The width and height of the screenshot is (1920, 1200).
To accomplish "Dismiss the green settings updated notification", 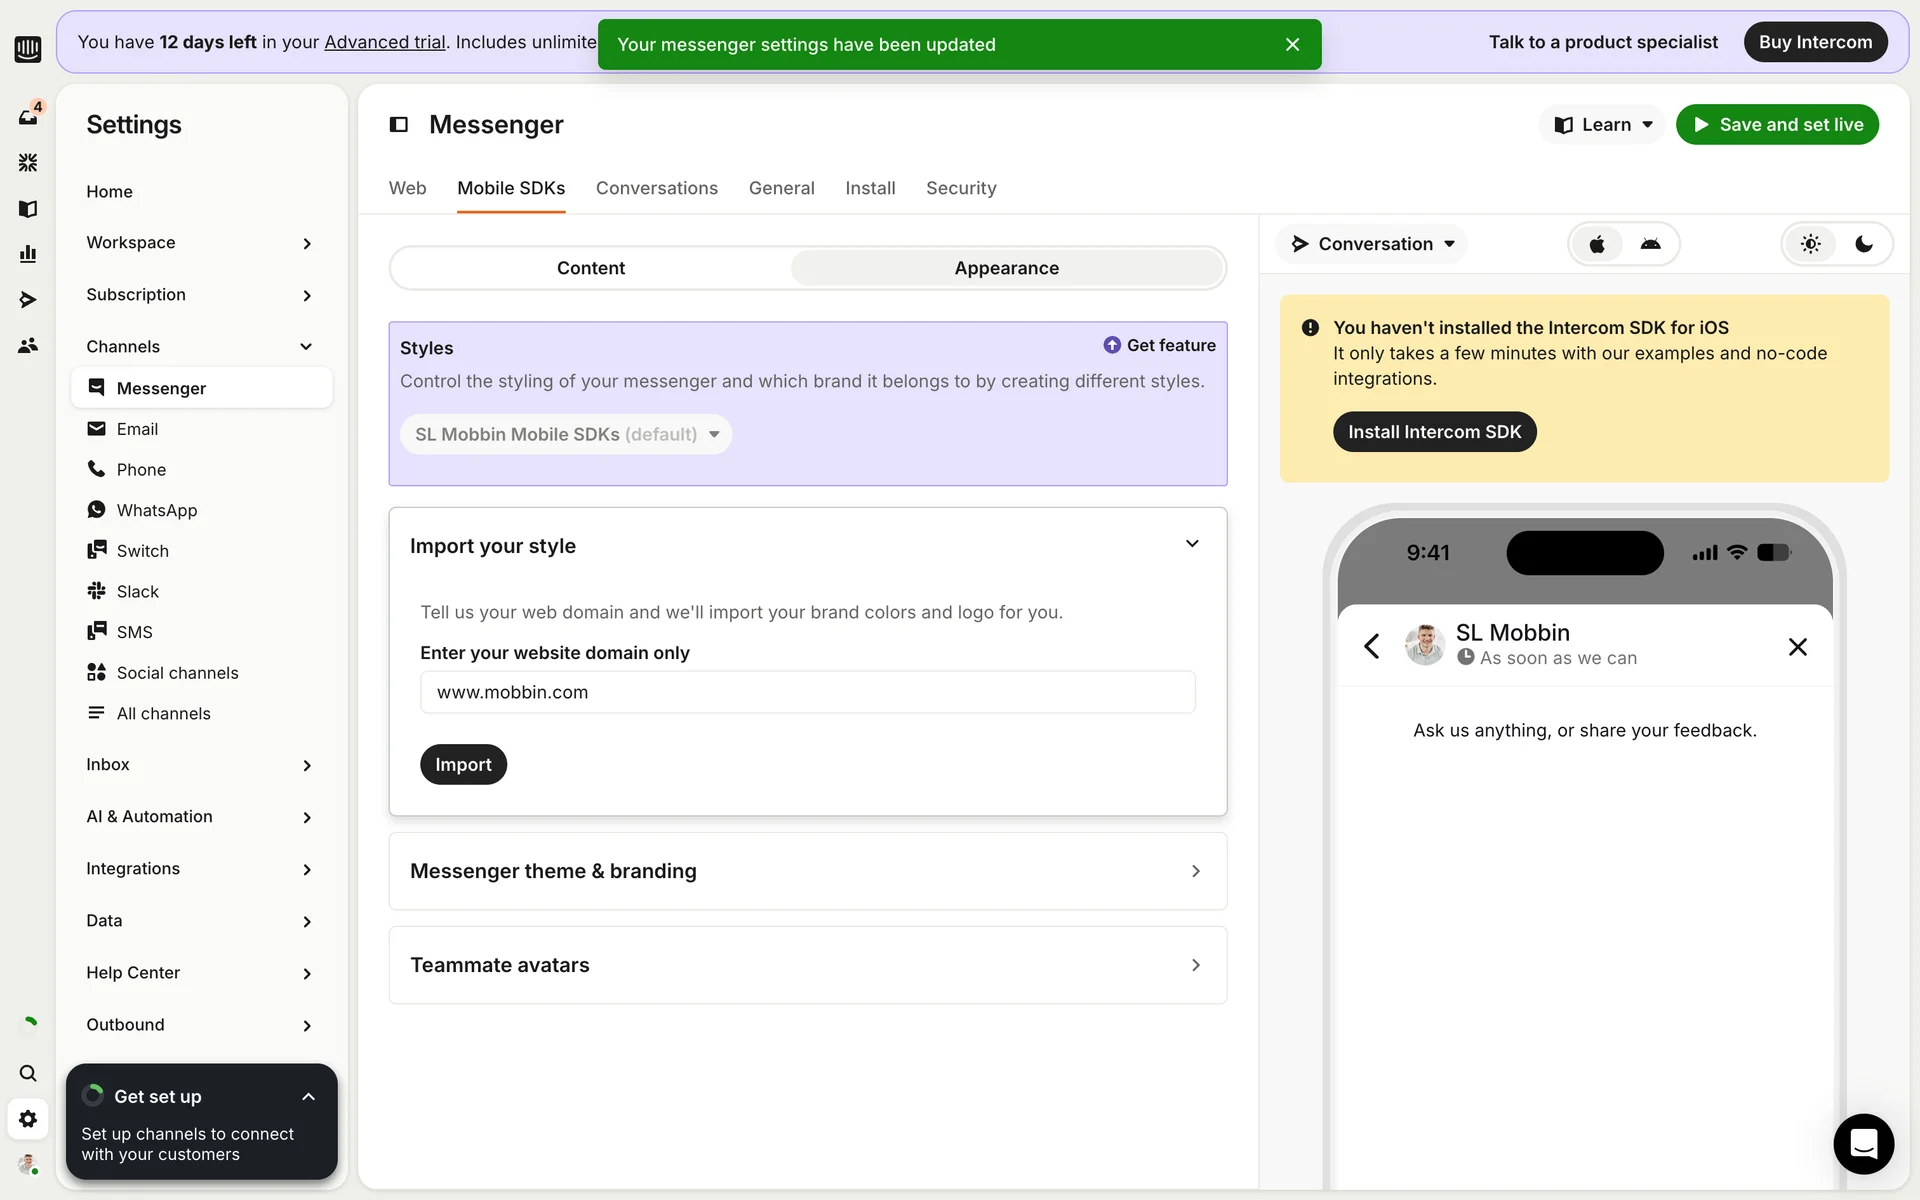I will pos(1292,44).
